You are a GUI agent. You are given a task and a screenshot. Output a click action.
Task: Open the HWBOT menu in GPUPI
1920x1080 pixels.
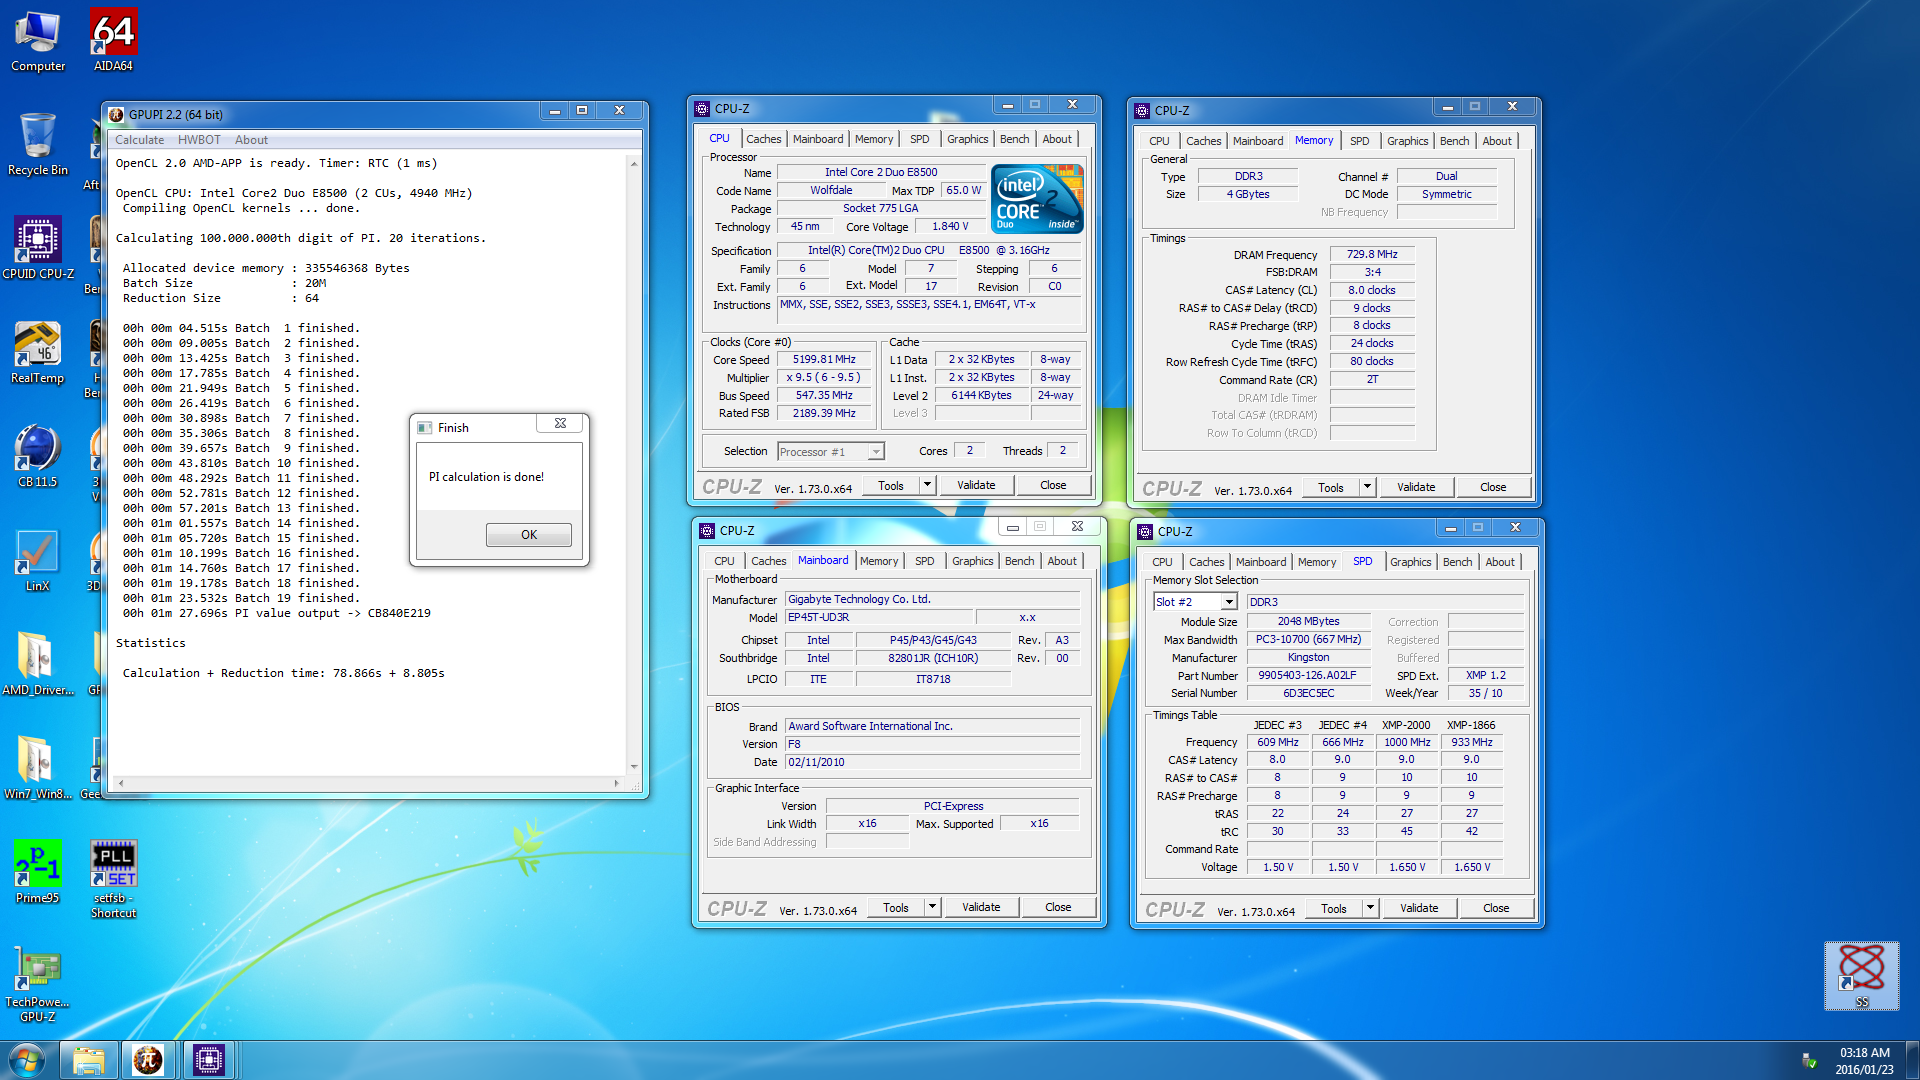tap(199, 140)
